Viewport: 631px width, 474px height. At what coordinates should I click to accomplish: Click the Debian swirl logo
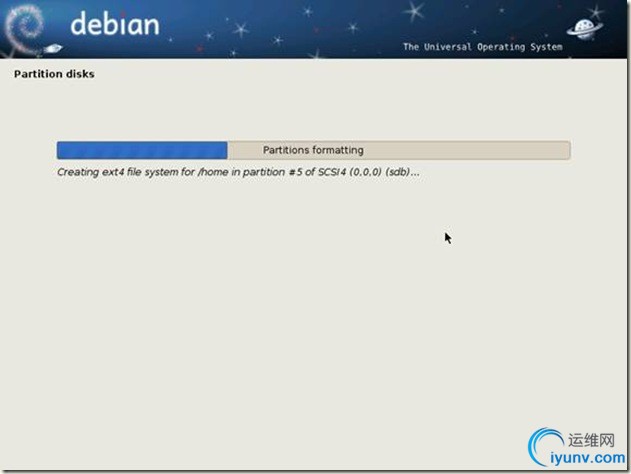point(24,28)
